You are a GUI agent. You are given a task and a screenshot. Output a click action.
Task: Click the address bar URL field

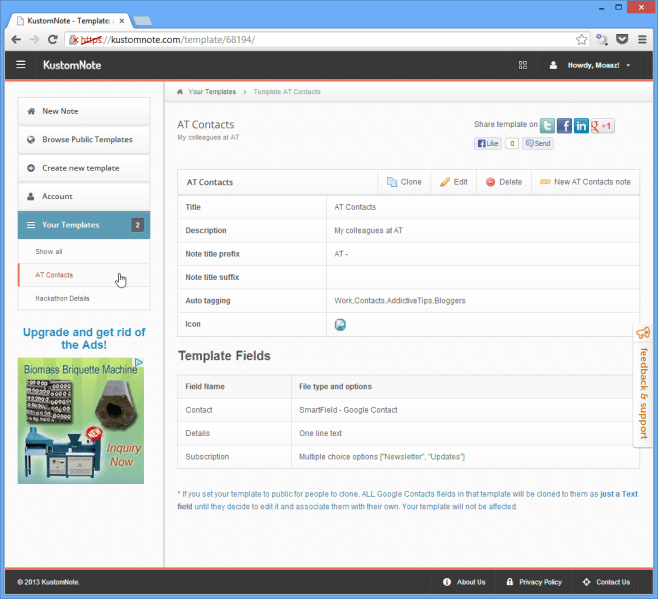coord(327,39)
